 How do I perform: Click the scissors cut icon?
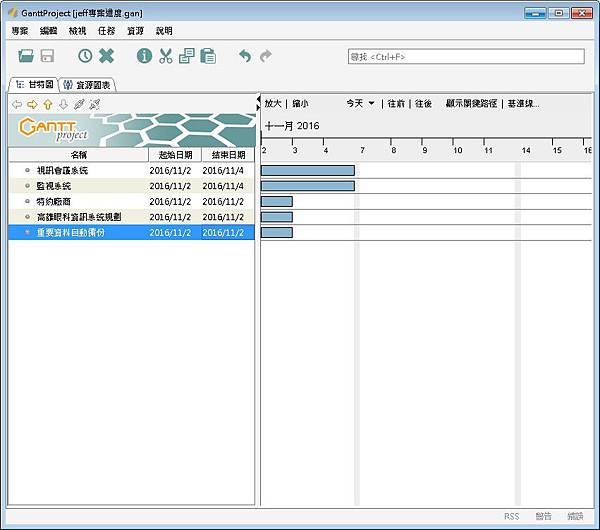tap(166, 56)
